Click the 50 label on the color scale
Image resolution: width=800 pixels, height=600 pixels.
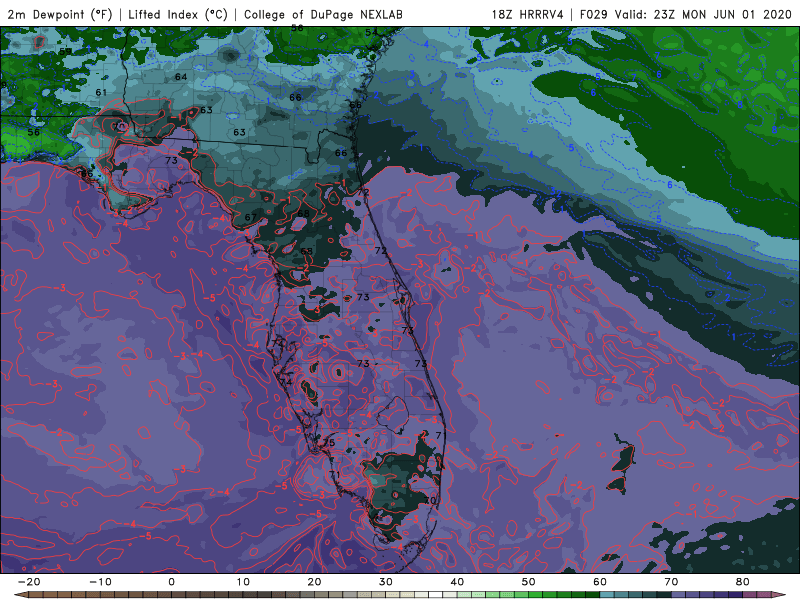529,582
